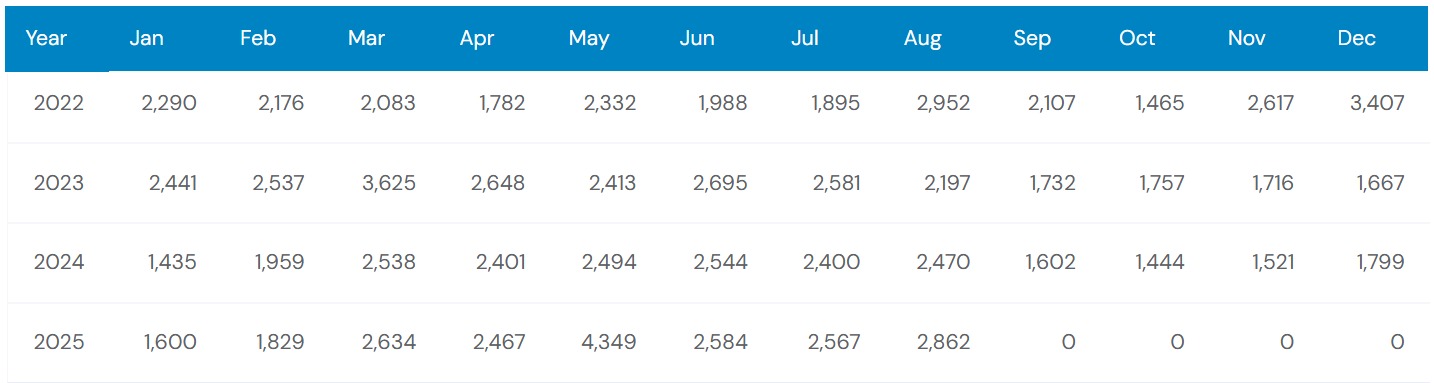Select the Dec column header
The width and height of the screenshot is (1434, 383).
click(x=1356, y=38)
